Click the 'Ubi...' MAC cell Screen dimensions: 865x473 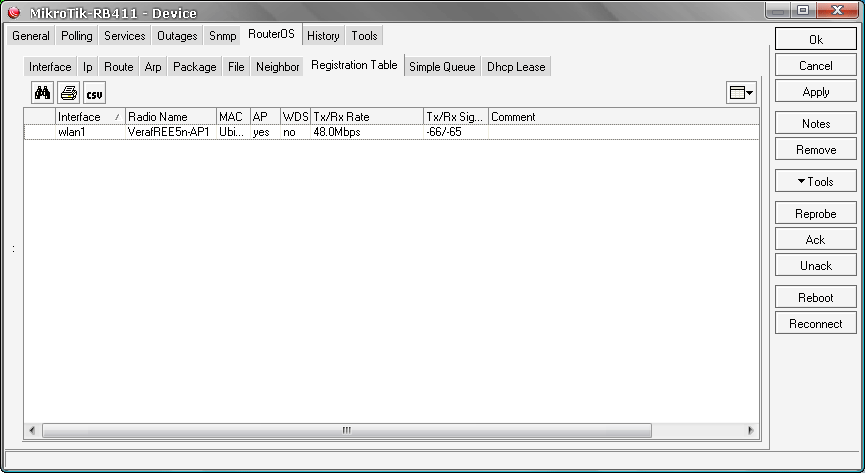coord(231,132)
